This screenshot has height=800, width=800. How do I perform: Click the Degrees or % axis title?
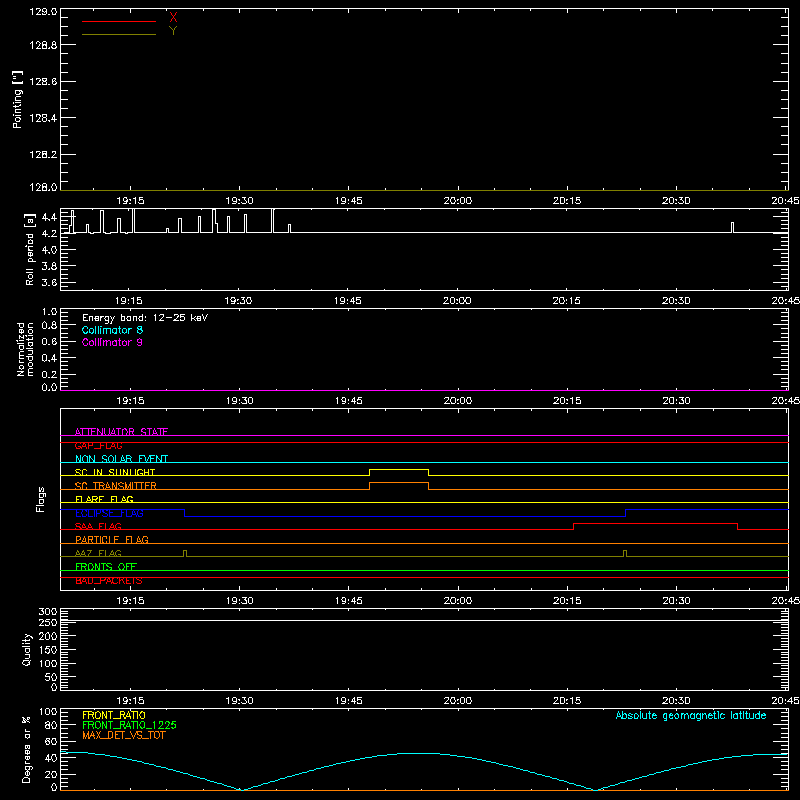[27, 749]
